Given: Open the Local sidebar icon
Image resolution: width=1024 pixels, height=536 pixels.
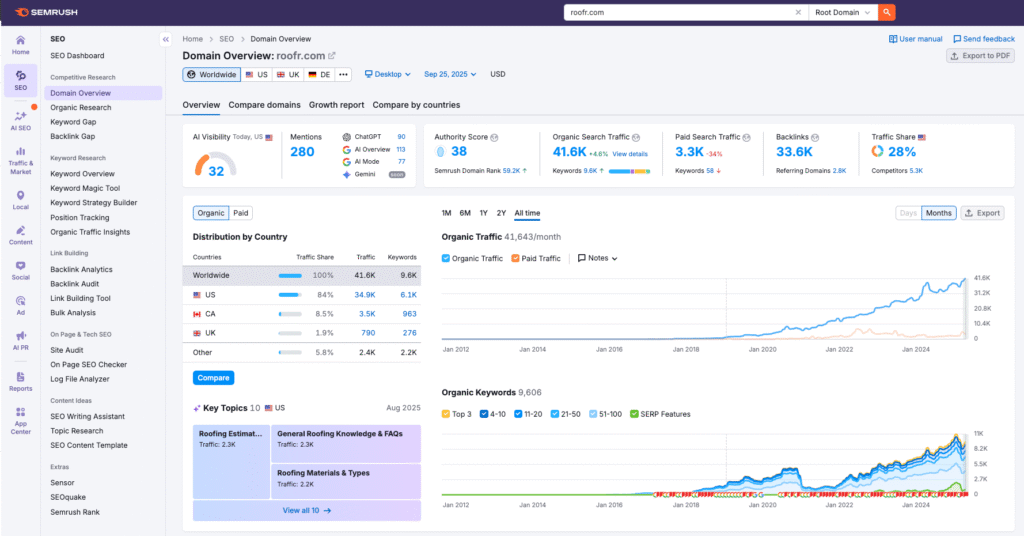Looking at the screenshot, I should pos(20,200).
